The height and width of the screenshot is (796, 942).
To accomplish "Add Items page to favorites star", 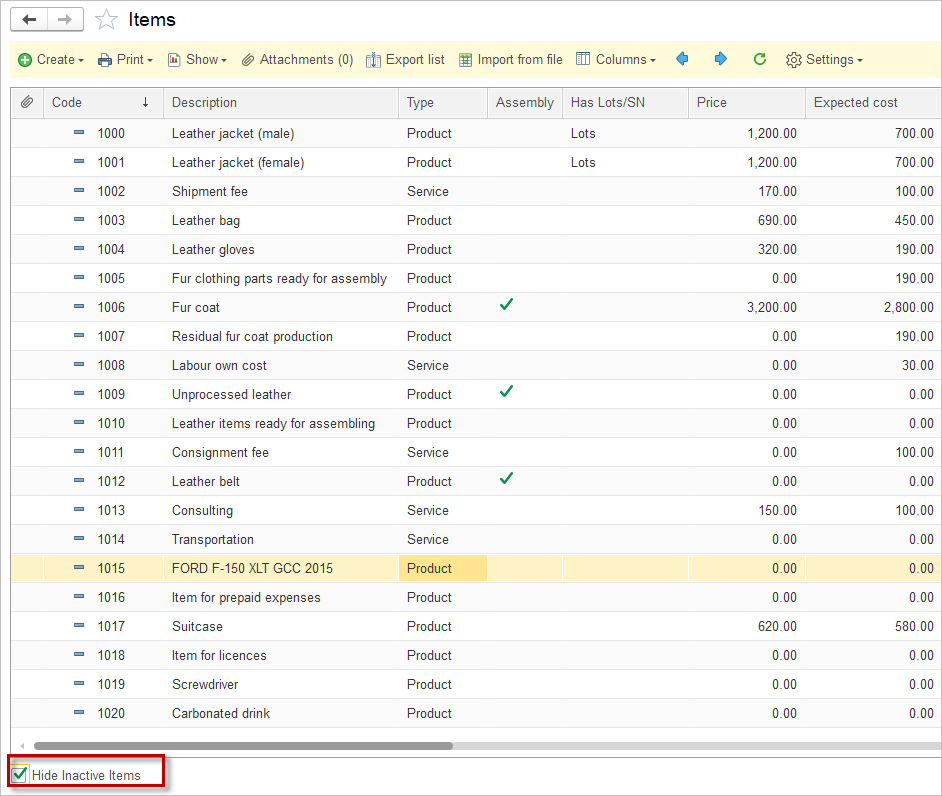I will click(x=106, y=20).
